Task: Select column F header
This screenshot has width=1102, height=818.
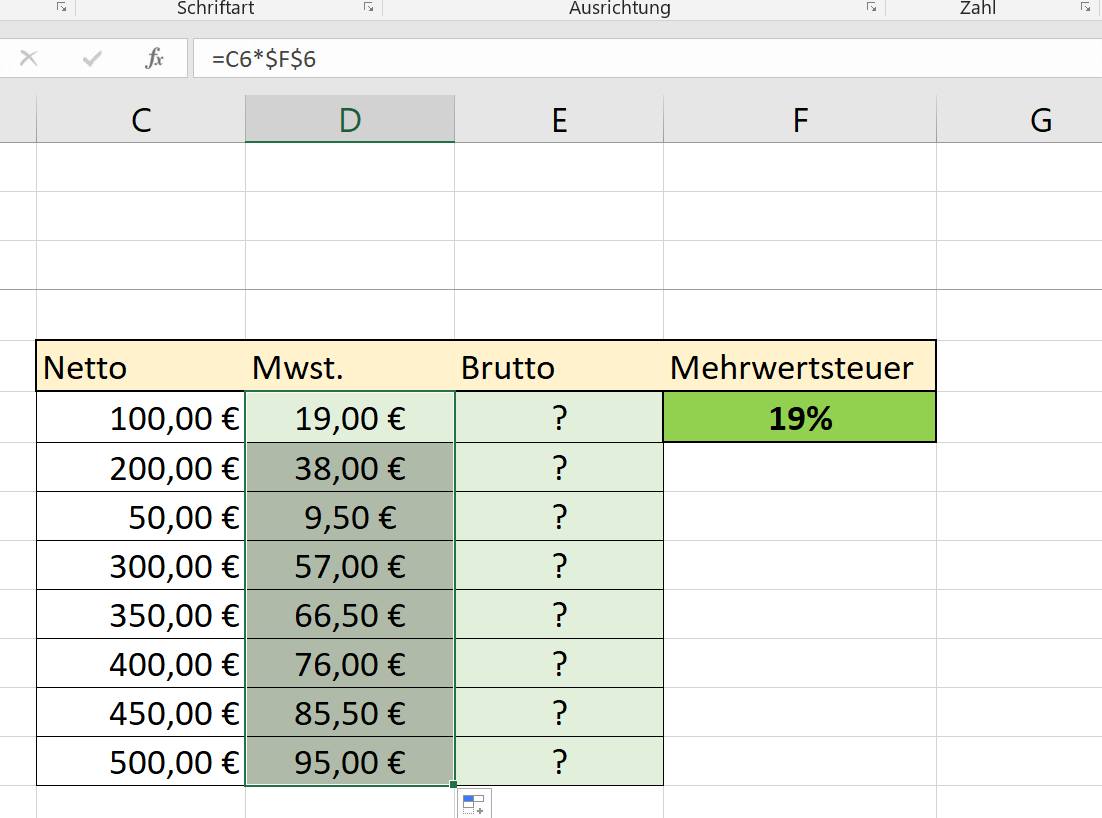Action: pos(800,119)
